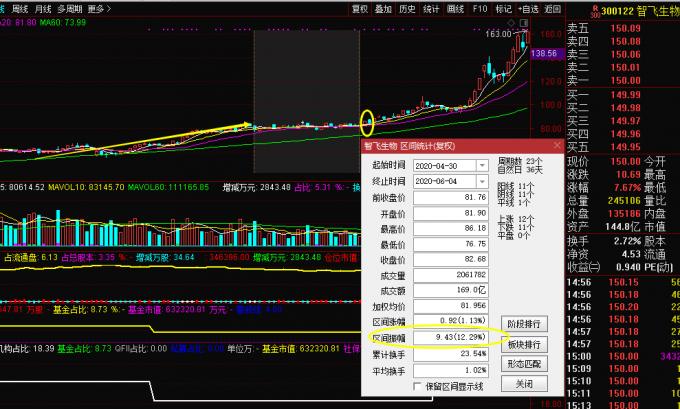Toggle the 保留区间显示线 checkbox
Screen dimensions: 680x409
417,386
